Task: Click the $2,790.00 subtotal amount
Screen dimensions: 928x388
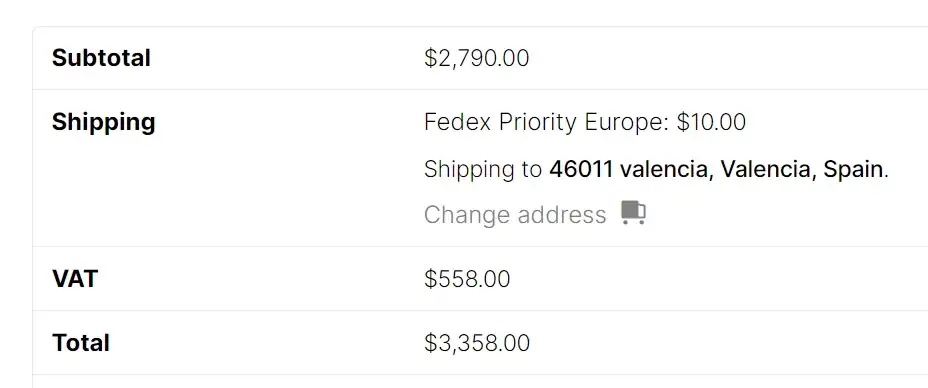Action: click(476, 59)
